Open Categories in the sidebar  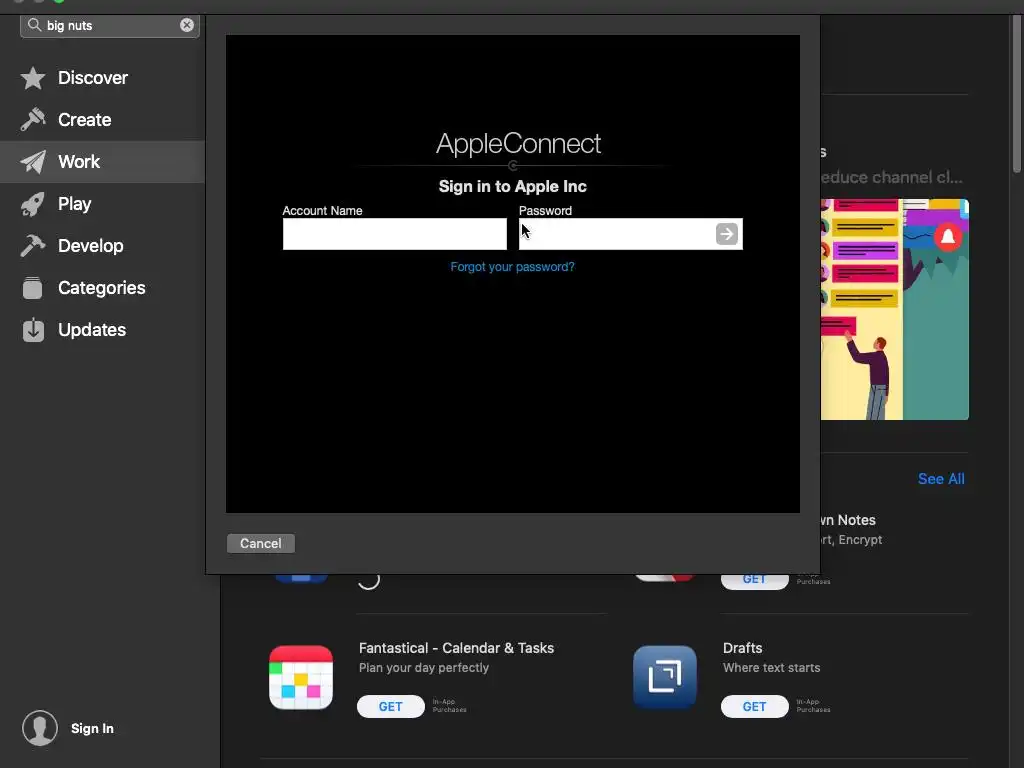[101, 287]
